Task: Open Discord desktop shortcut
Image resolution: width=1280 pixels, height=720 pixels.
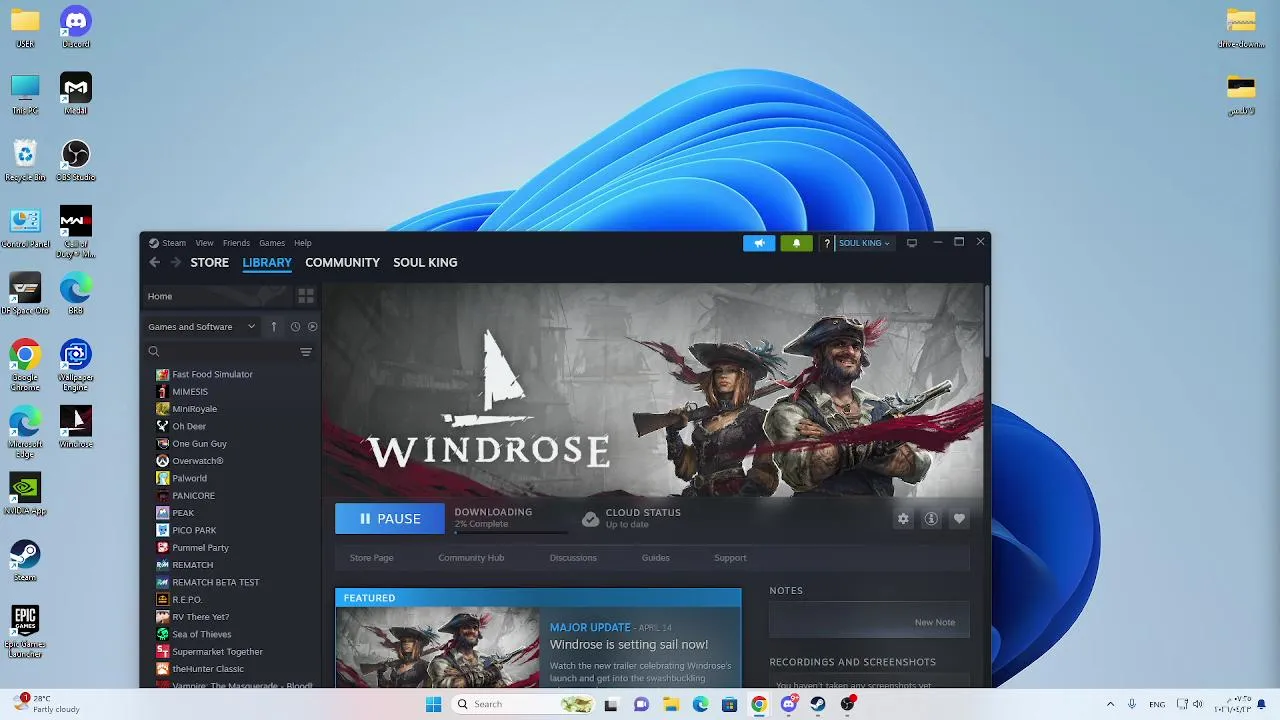Action: coord(76,27)
